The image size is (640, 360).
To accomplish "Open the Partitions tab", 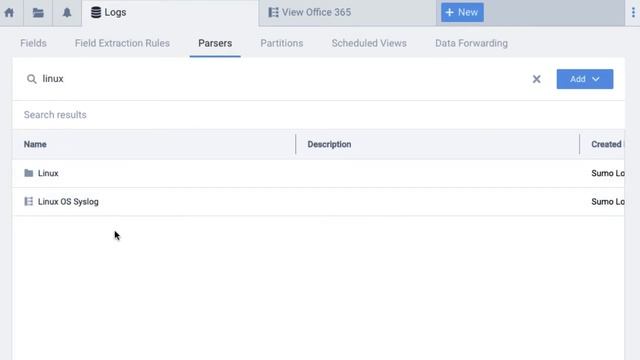I will point(282,43).
